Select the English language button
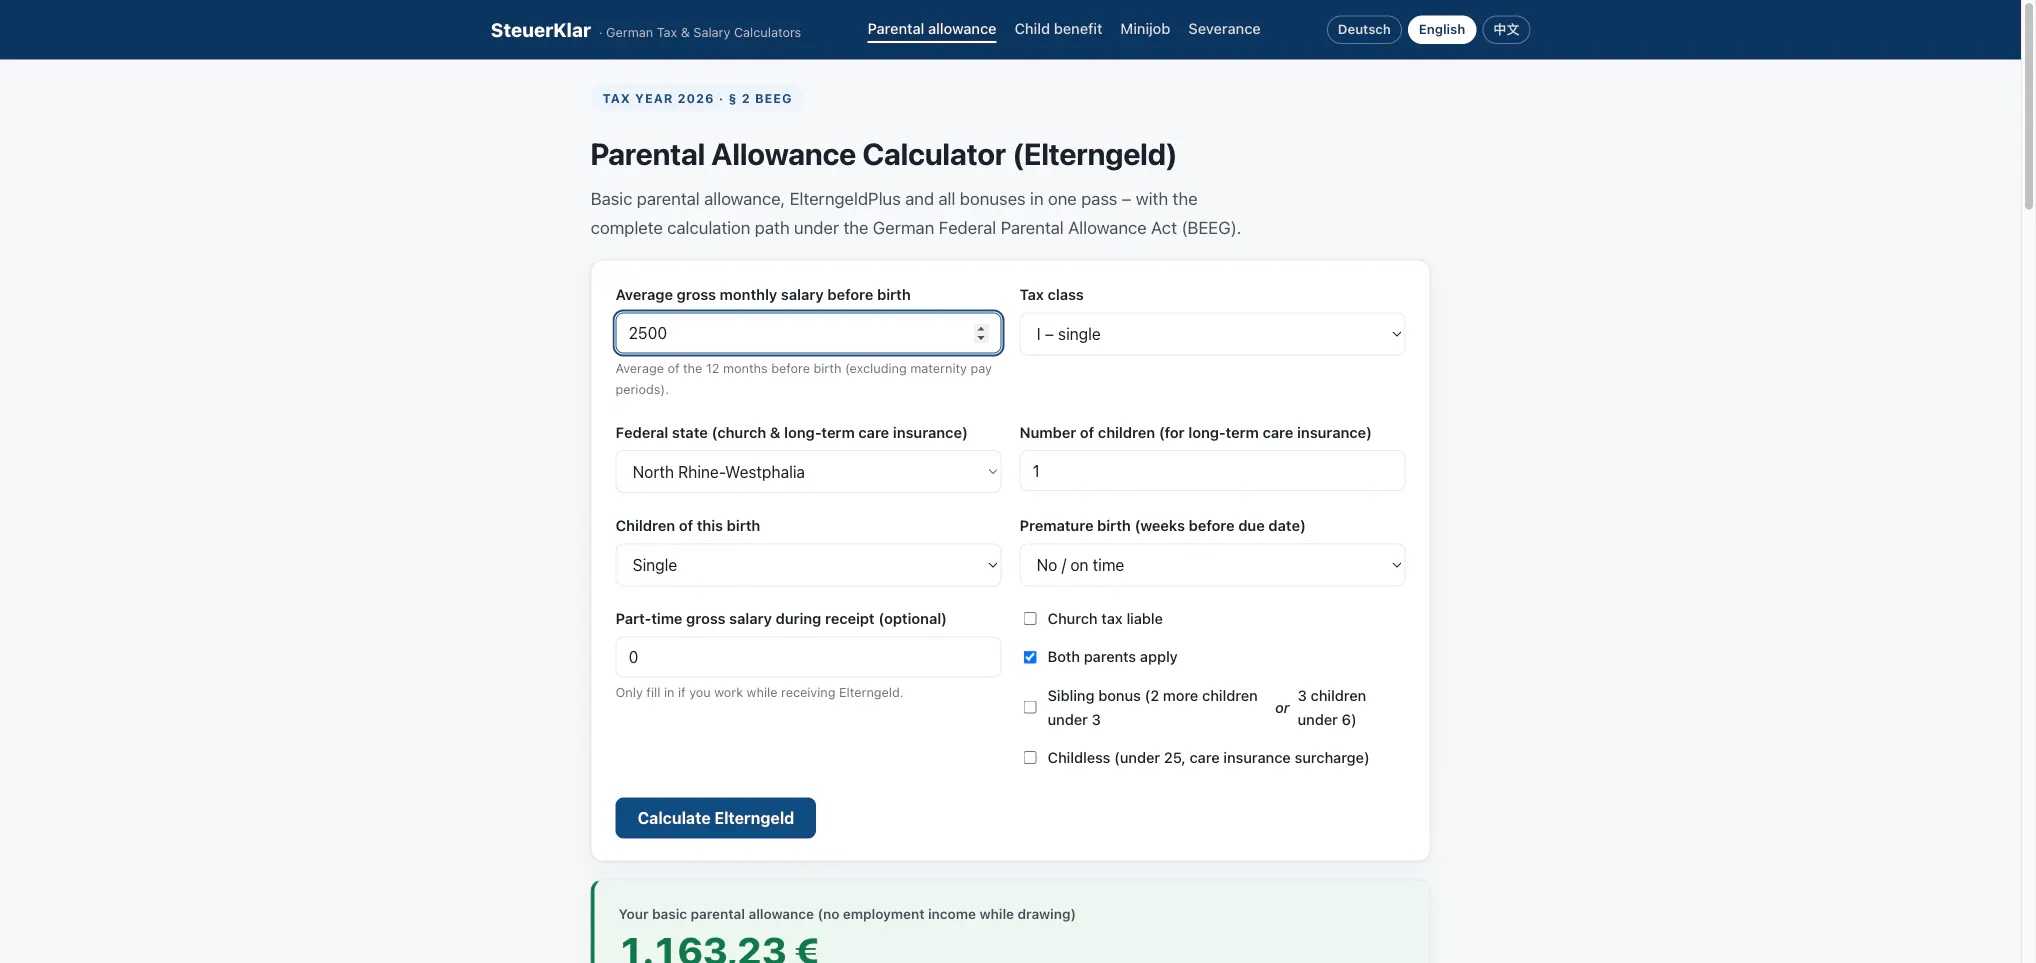This screenshot has height=963, width=2036. (1441, 30)
